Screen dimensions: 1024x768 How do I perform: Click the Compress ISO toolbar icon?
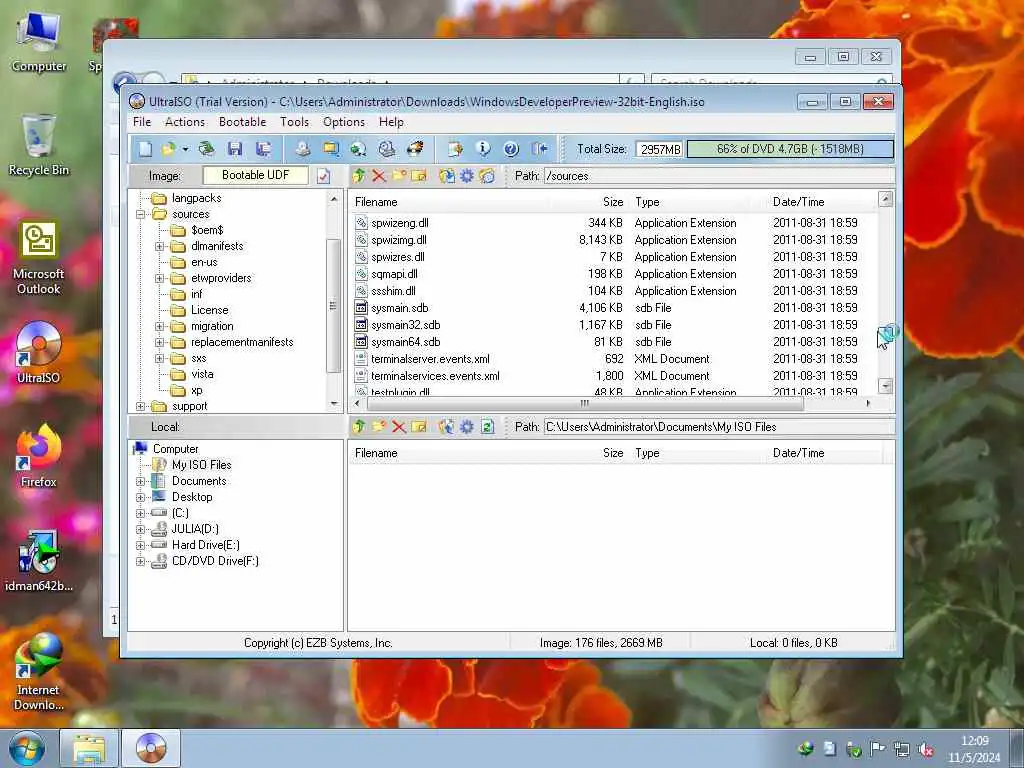tap(331, 149)
